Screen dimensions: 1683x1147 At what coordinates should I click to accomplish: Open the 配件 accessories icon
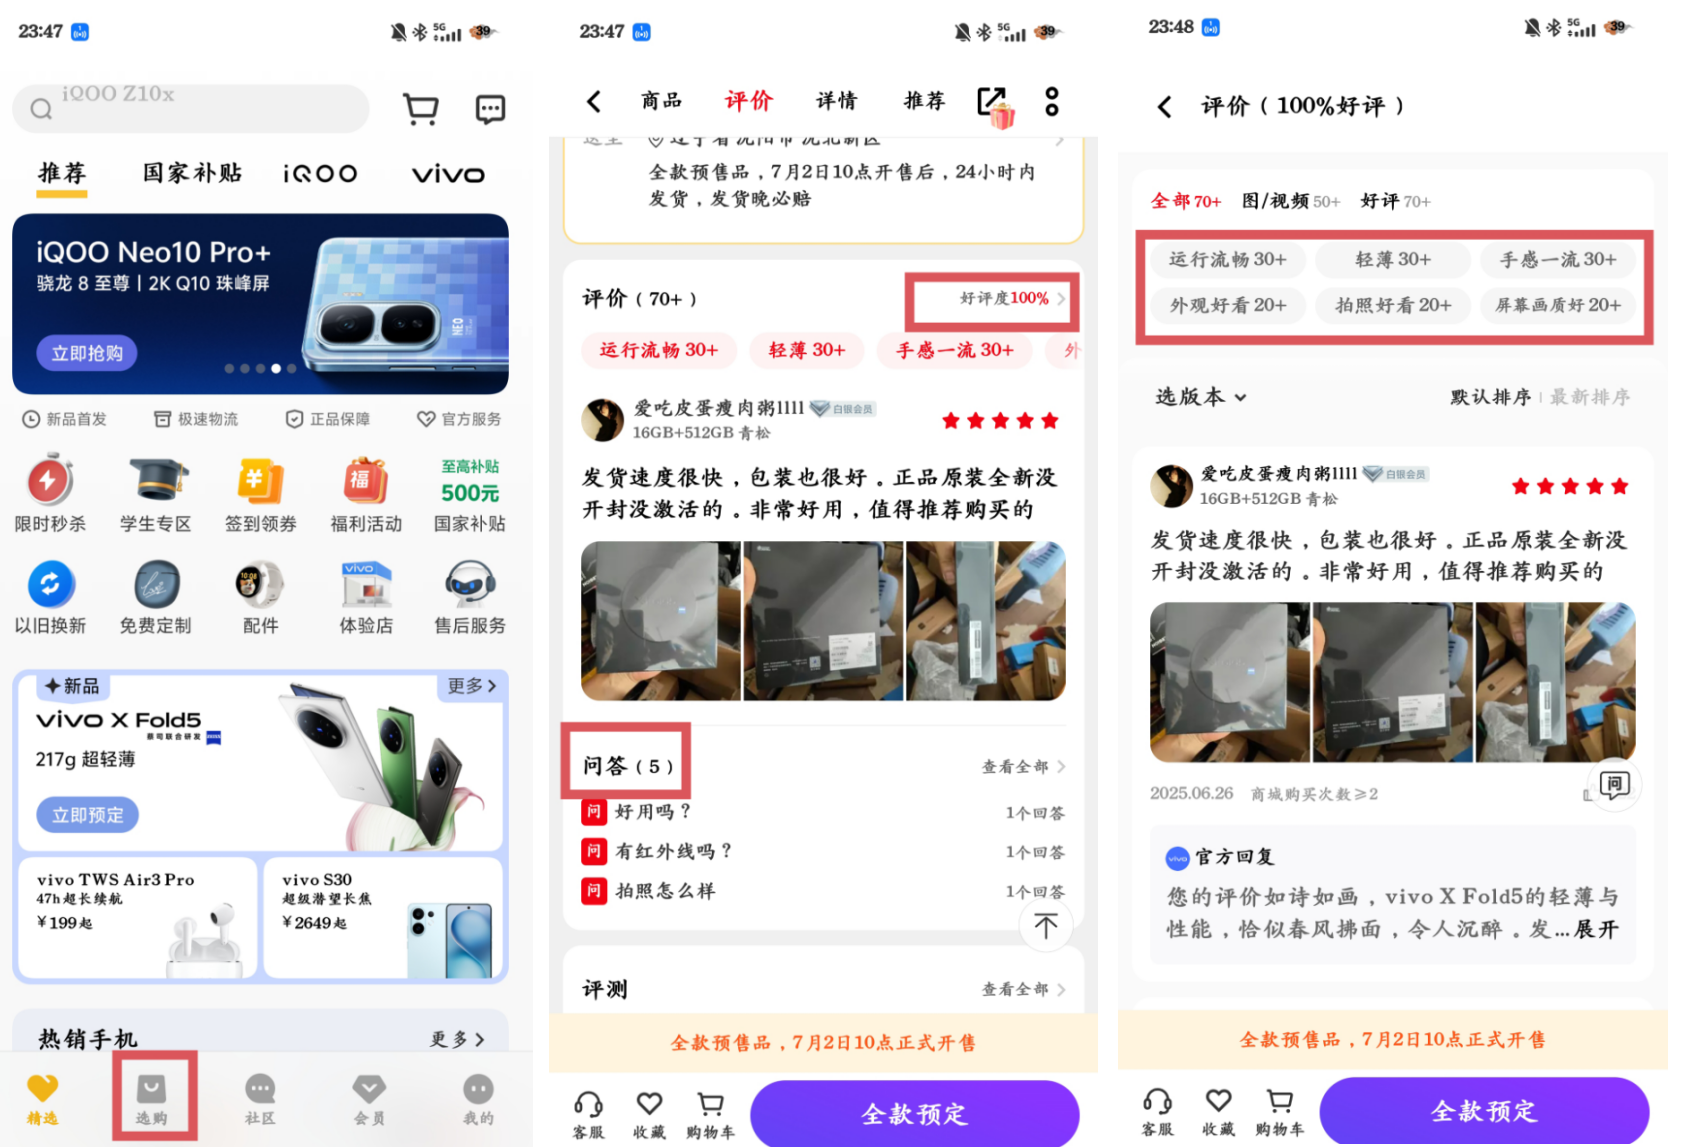tap(260, 597)
